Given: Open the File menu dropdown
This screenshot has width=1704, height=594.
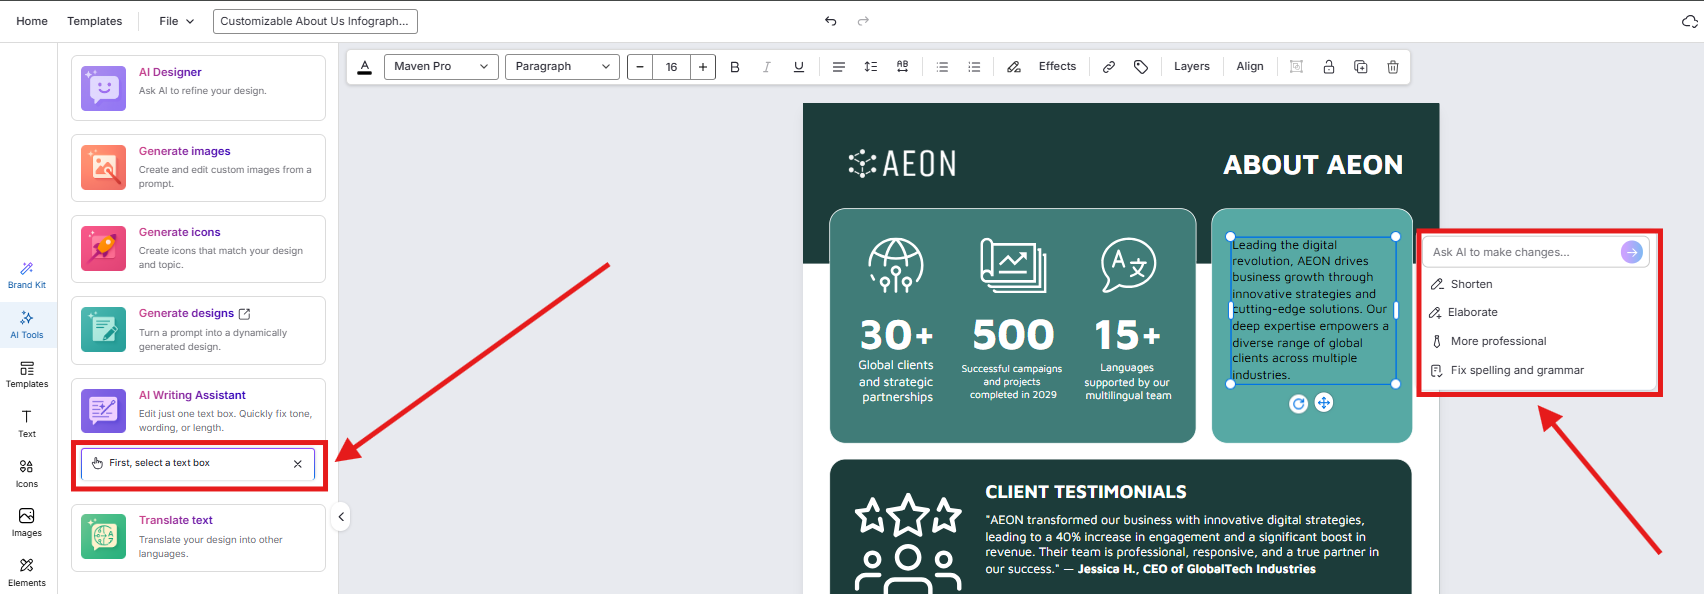Looking at the screenshot, I should click(x=177, y=21).
